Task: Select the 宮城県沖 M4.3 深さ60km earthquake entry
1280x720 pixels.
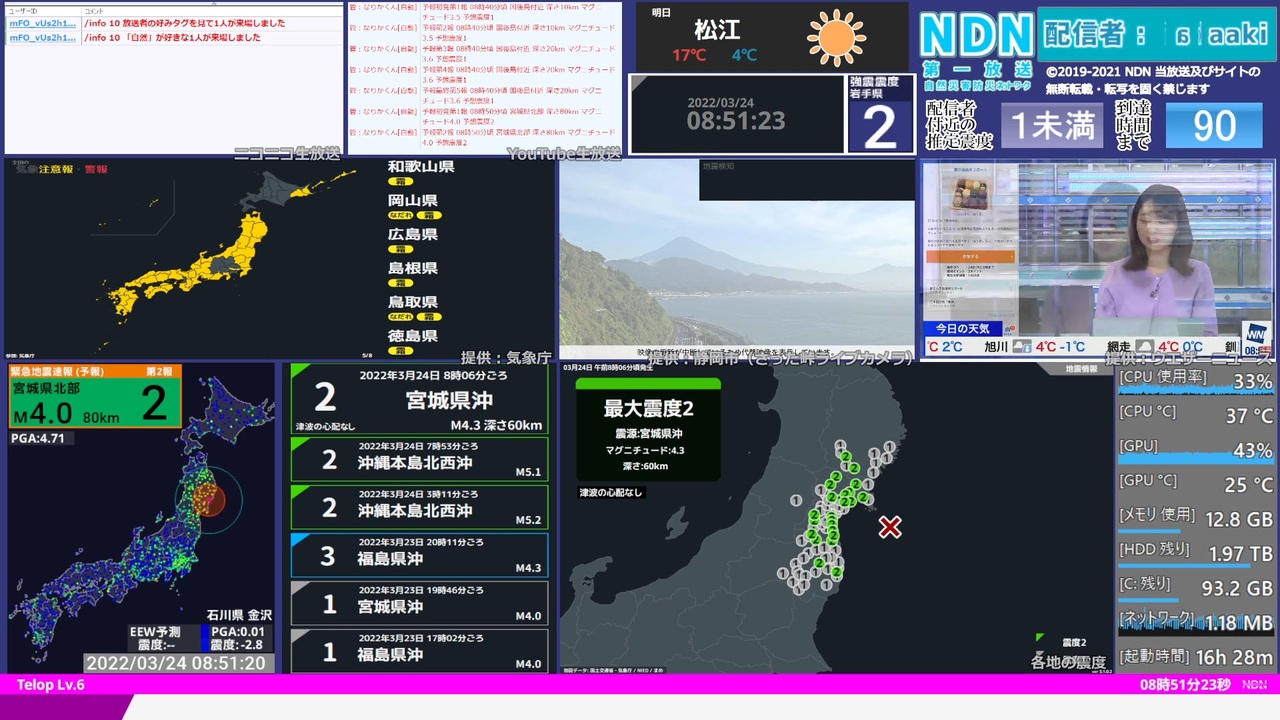Action: pos(419,399)
